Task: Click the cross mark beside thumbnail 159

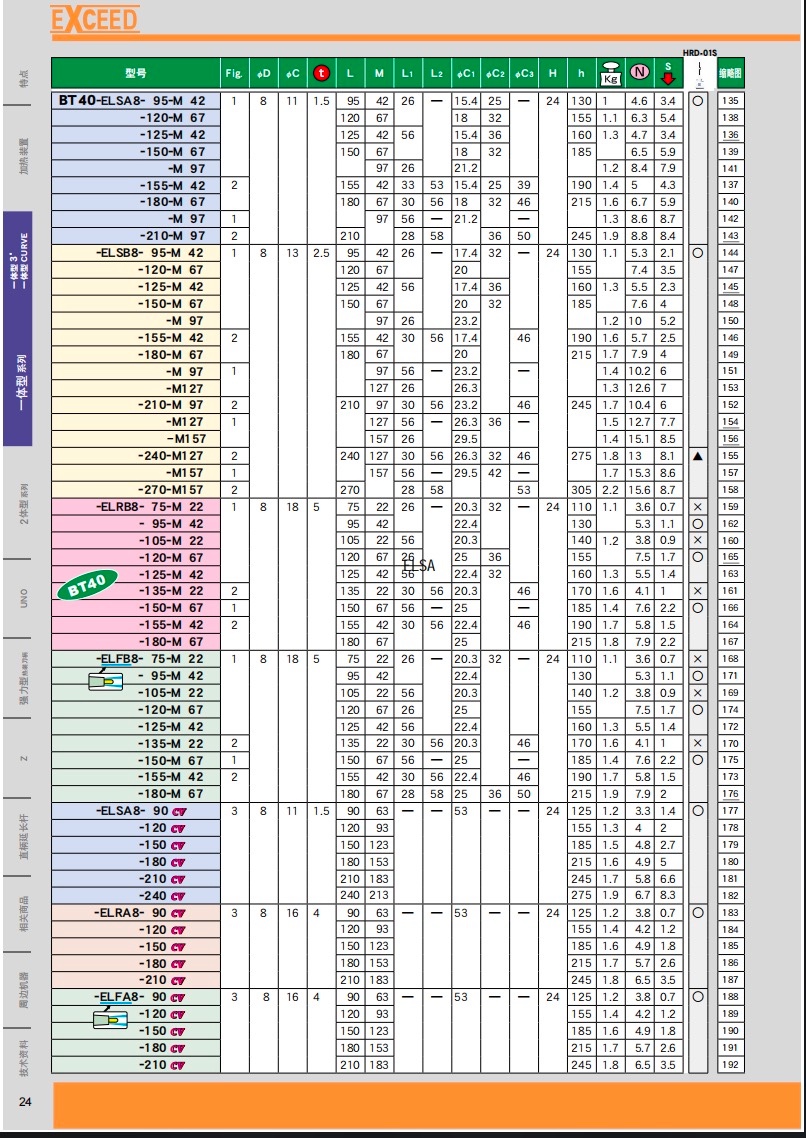Action: [697, 507]
